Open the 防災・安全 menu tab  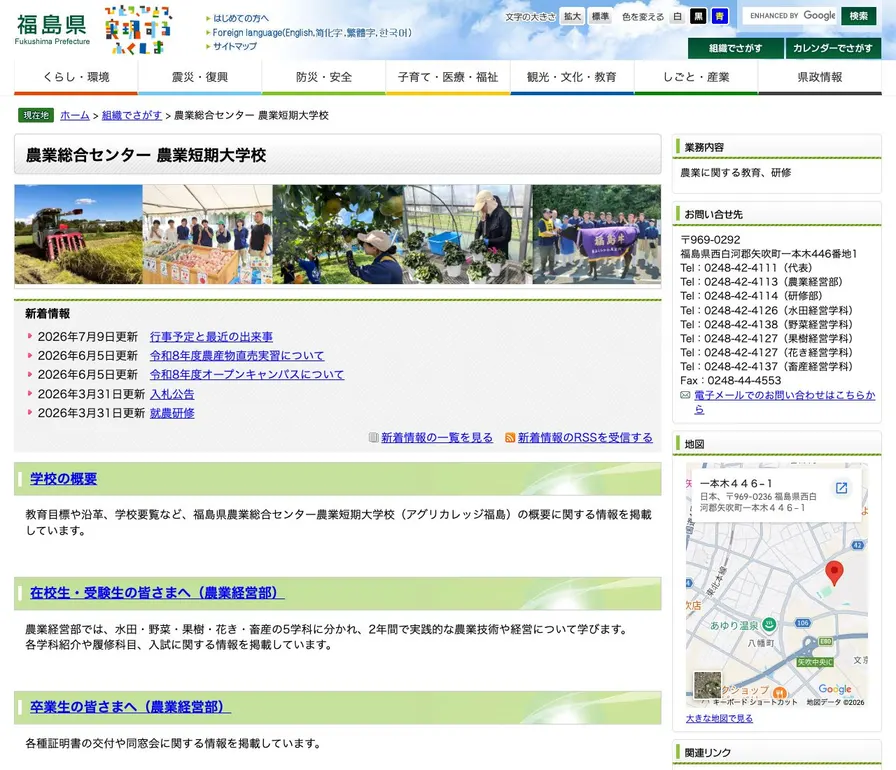coord(324,77)
